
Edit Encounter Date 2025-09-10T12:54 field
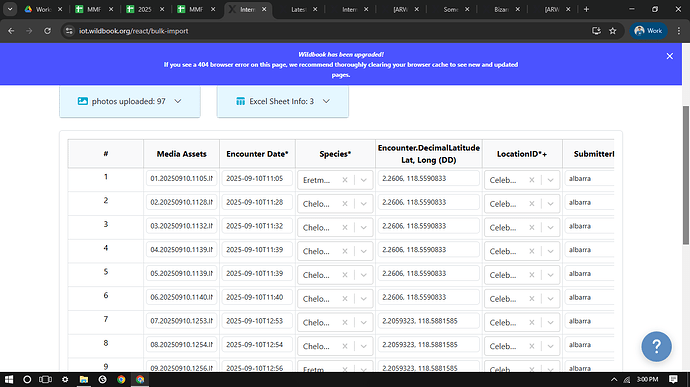tap(257, 345)
